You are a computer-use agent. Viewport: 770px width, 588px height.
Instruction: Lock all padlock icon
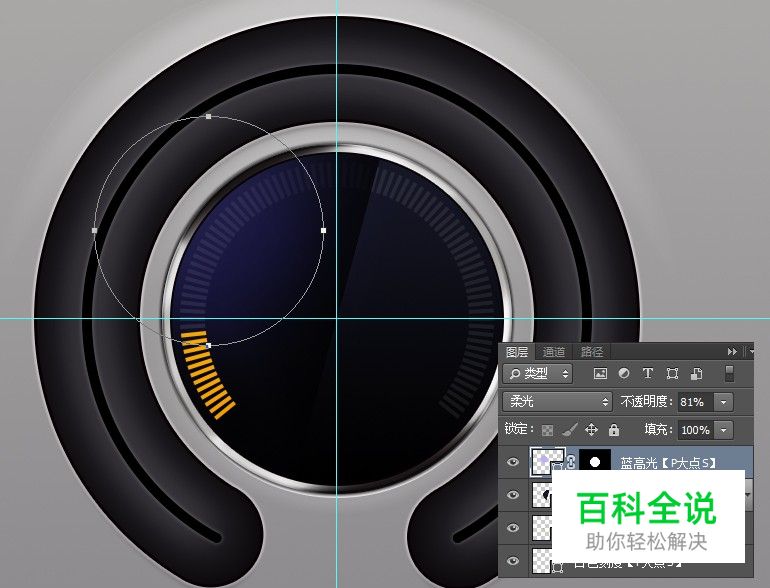click(614, 430)
